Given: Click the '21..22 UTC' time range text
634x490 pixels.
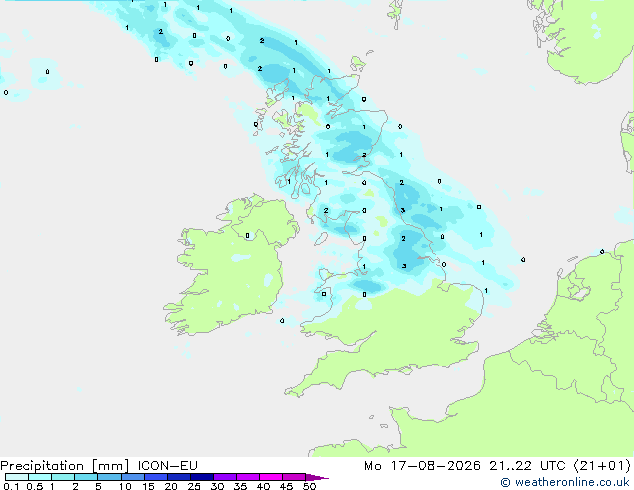Looking at the screenshot, I should [x=527, y=466].
